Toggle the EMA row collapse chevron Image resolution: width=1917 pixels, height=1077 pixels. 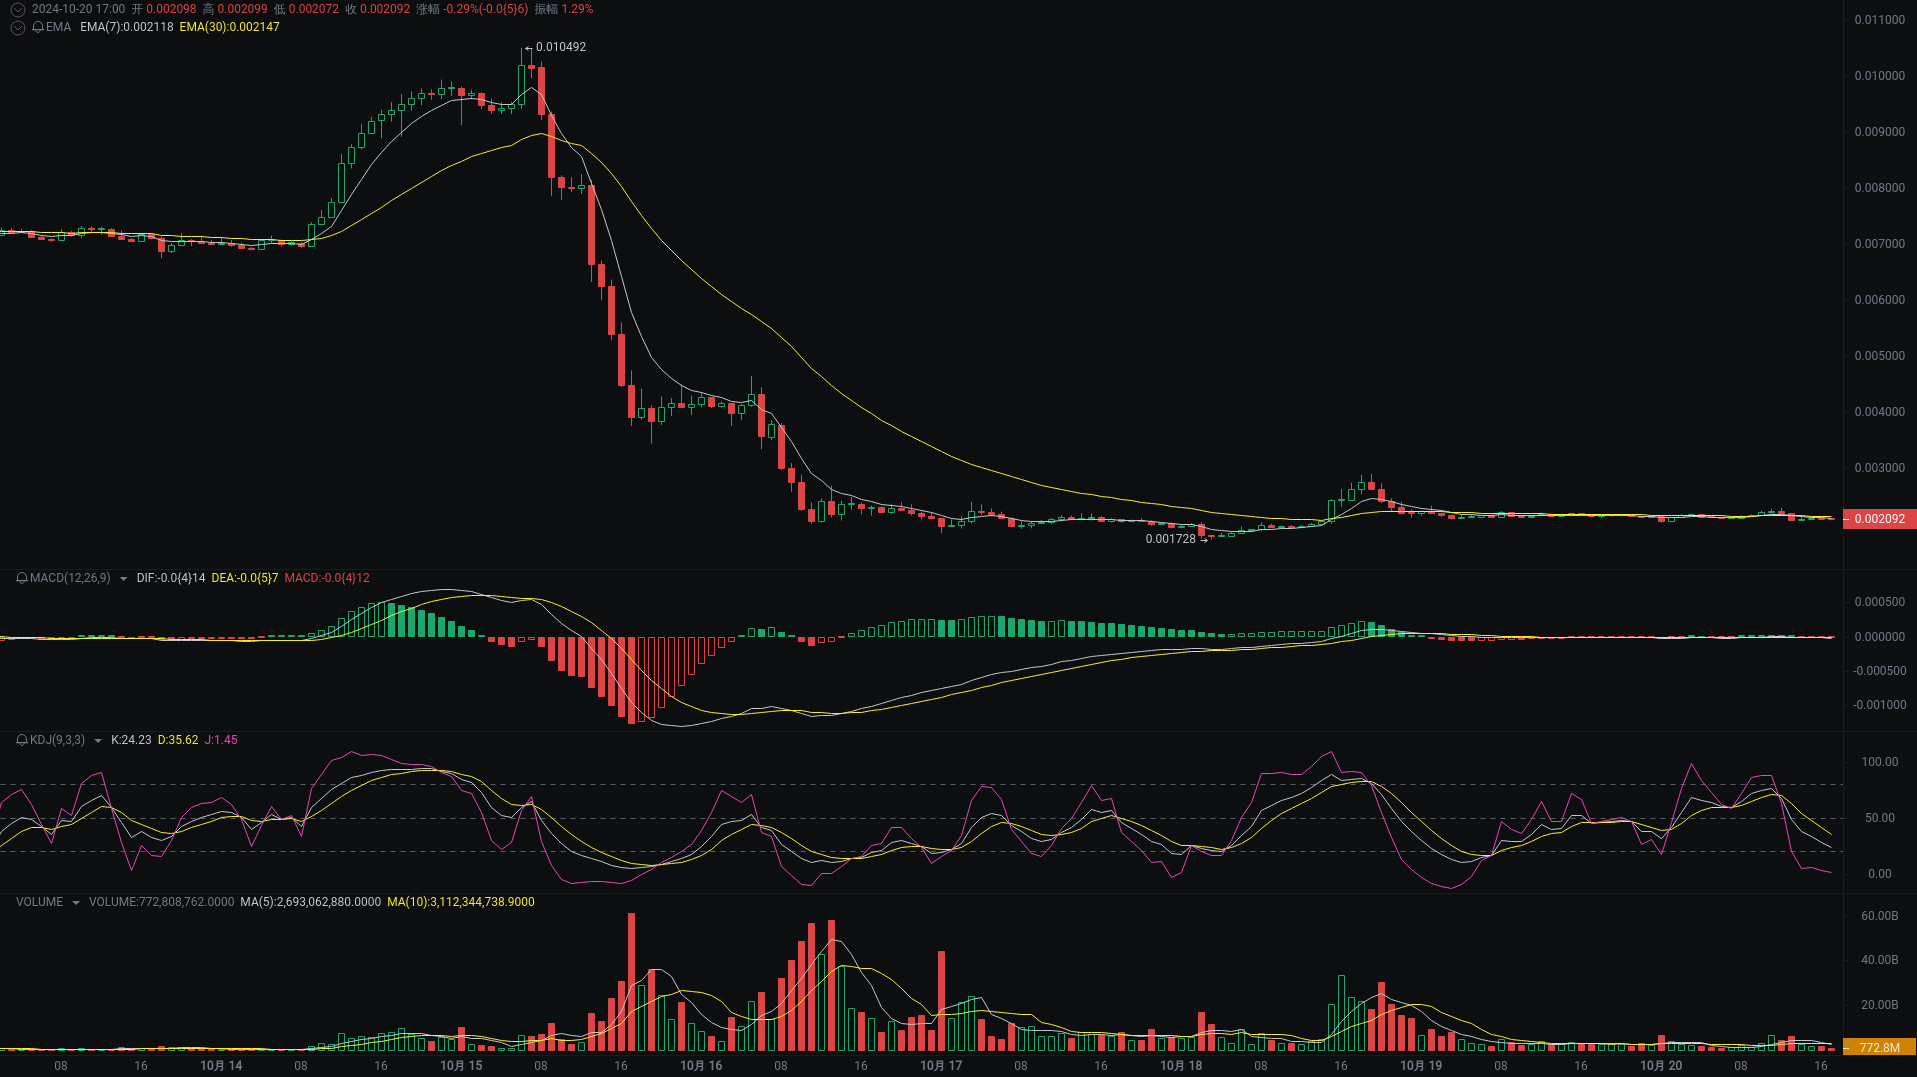coord(16,28)
